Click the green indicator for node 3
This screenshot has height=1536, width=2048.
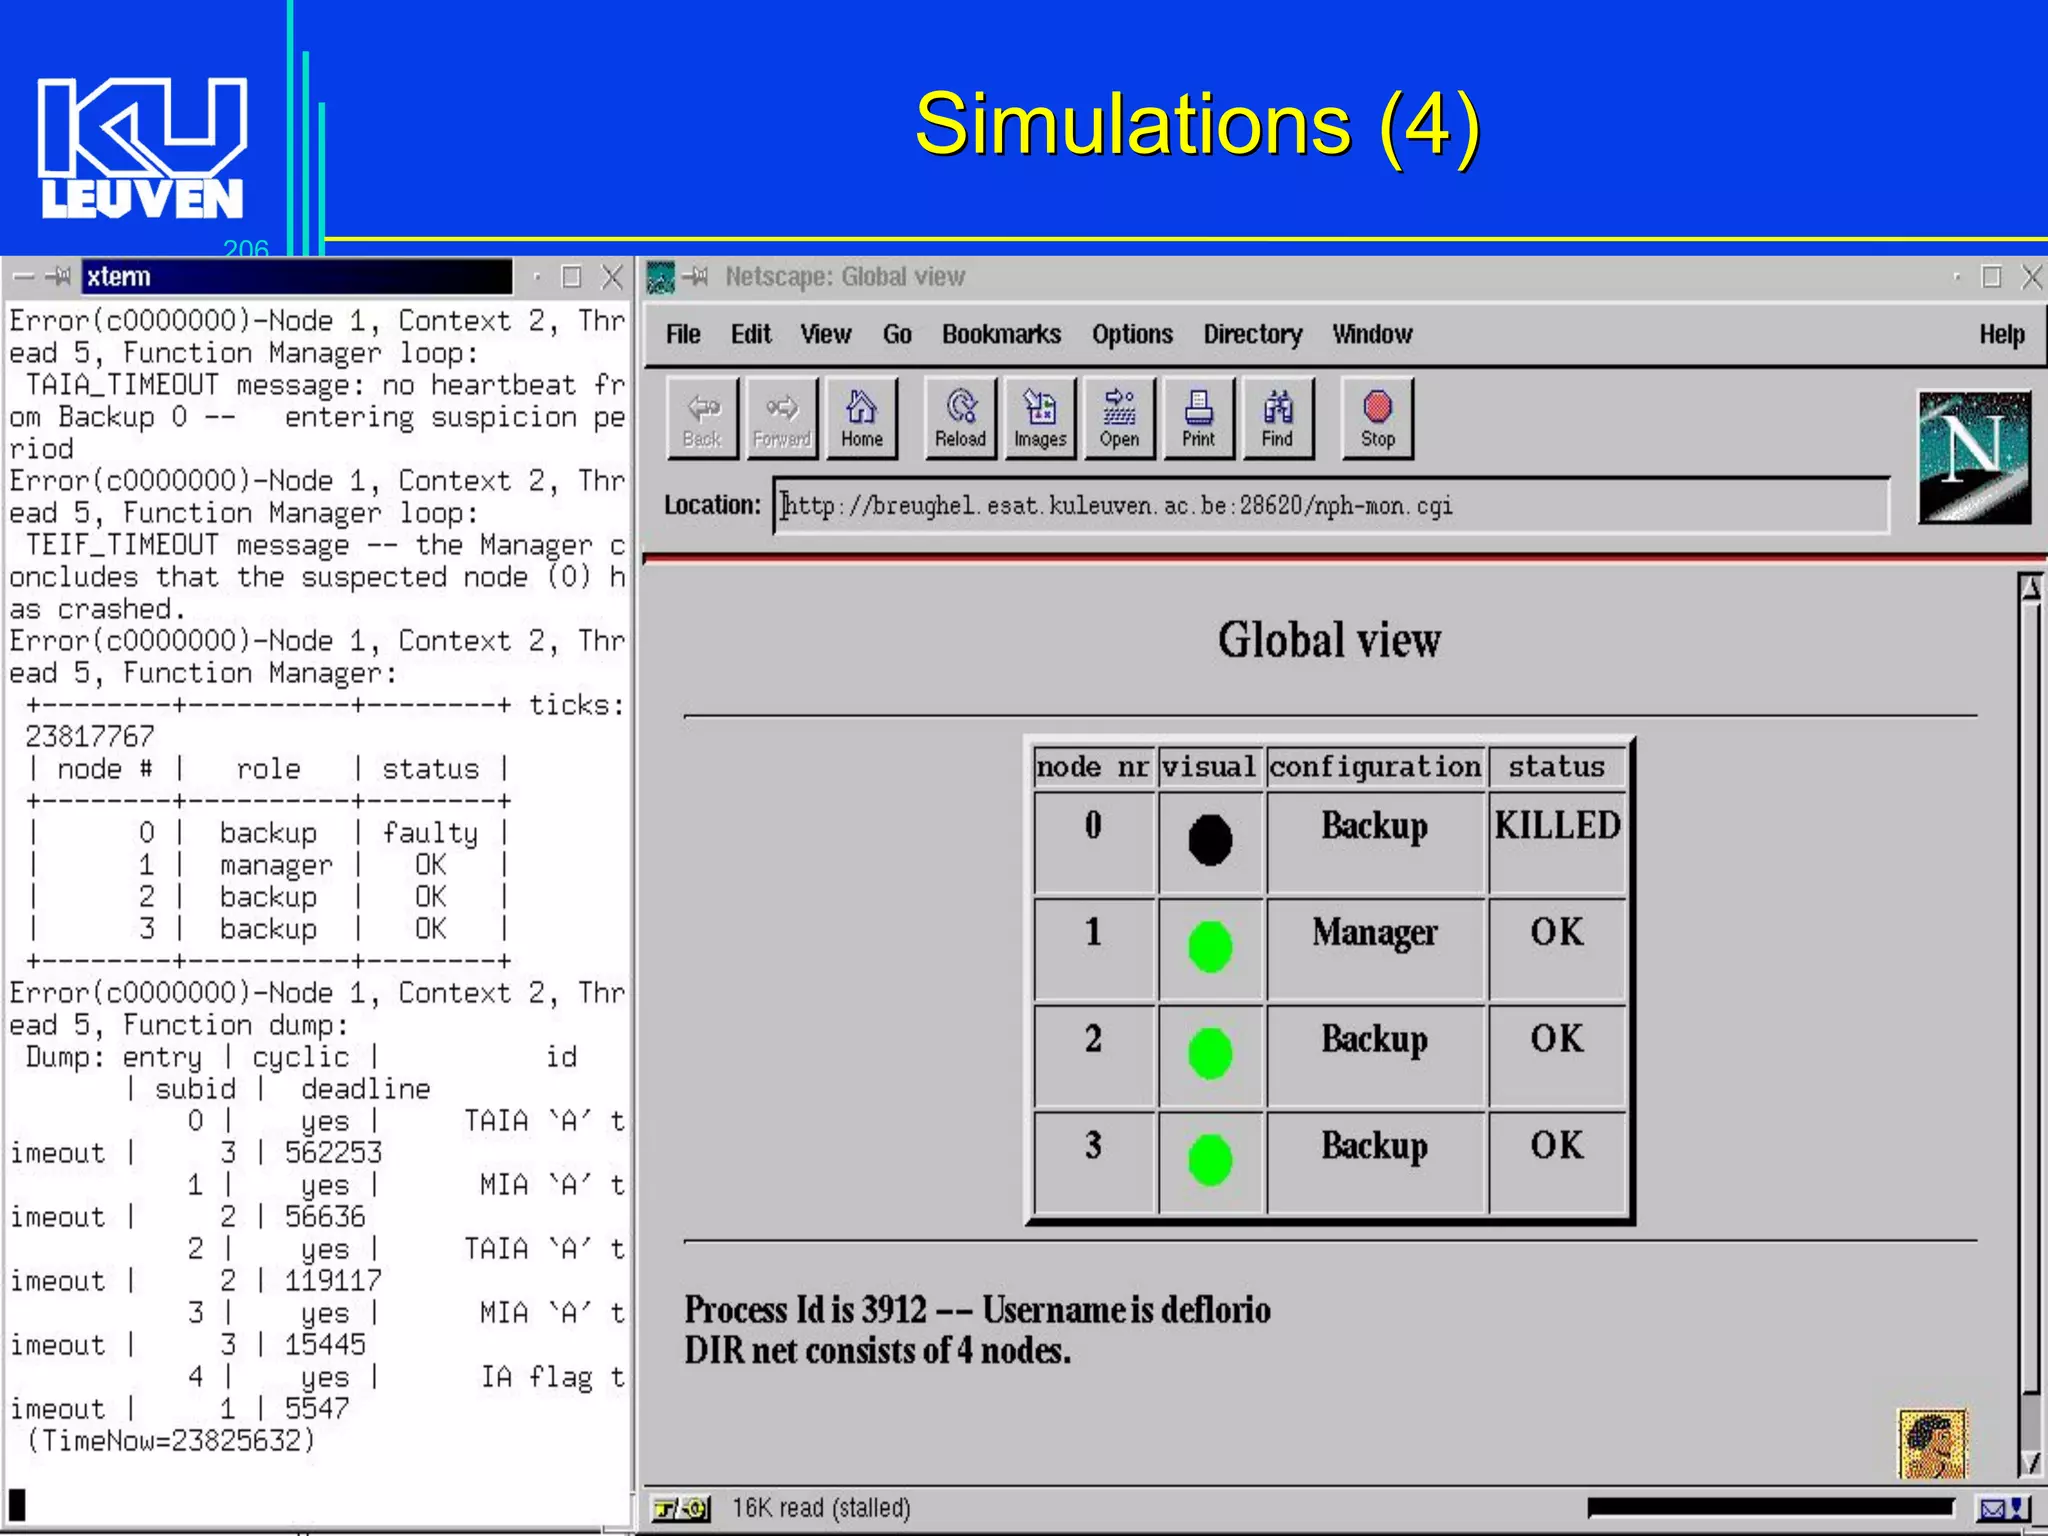(x=1210, y=1160)
